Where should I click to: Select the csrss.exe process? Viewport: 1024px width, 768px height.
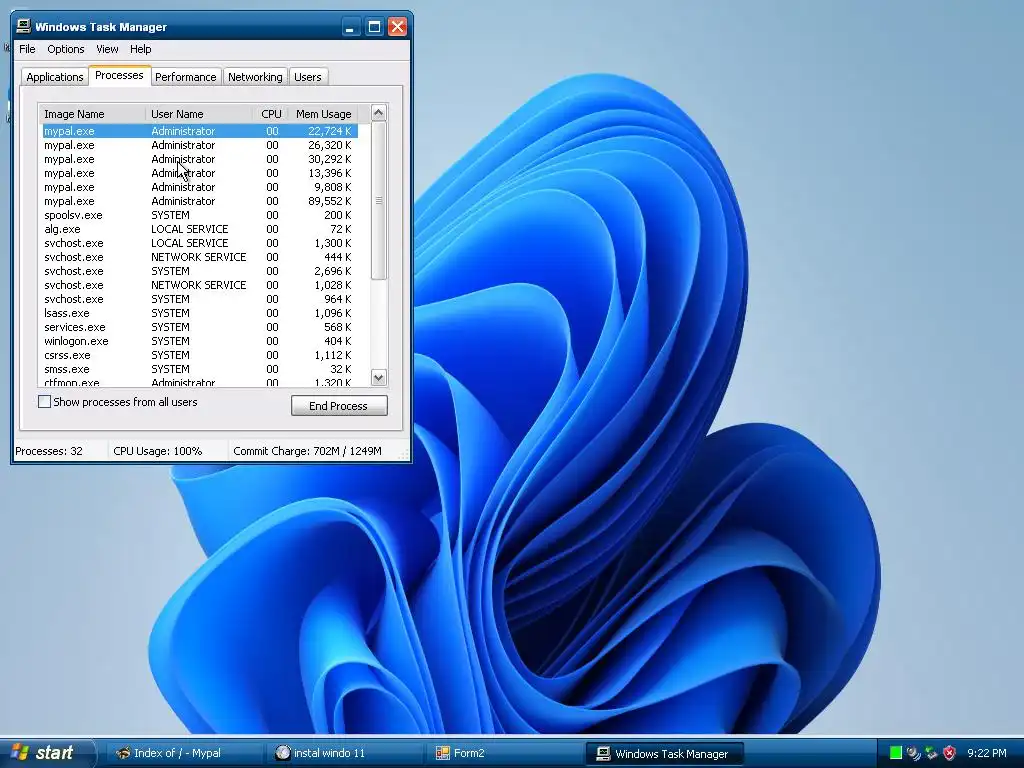click(200, 355)
